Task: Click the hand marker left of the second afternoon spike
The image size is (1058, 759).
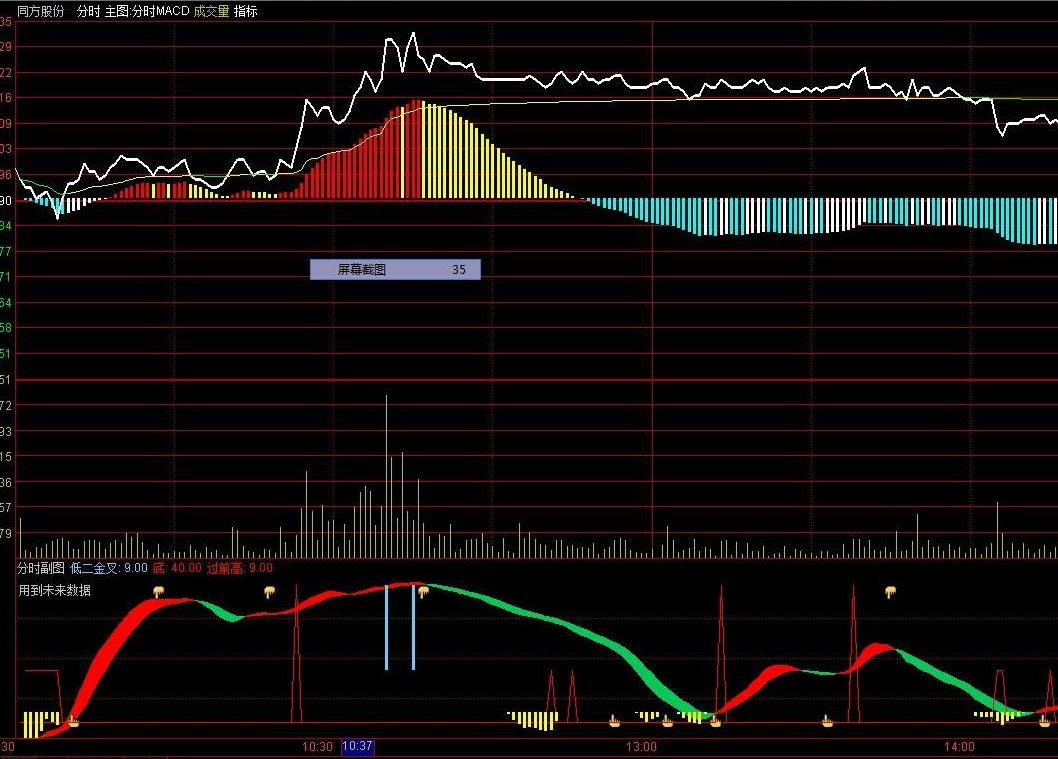Action: point(827,721)
